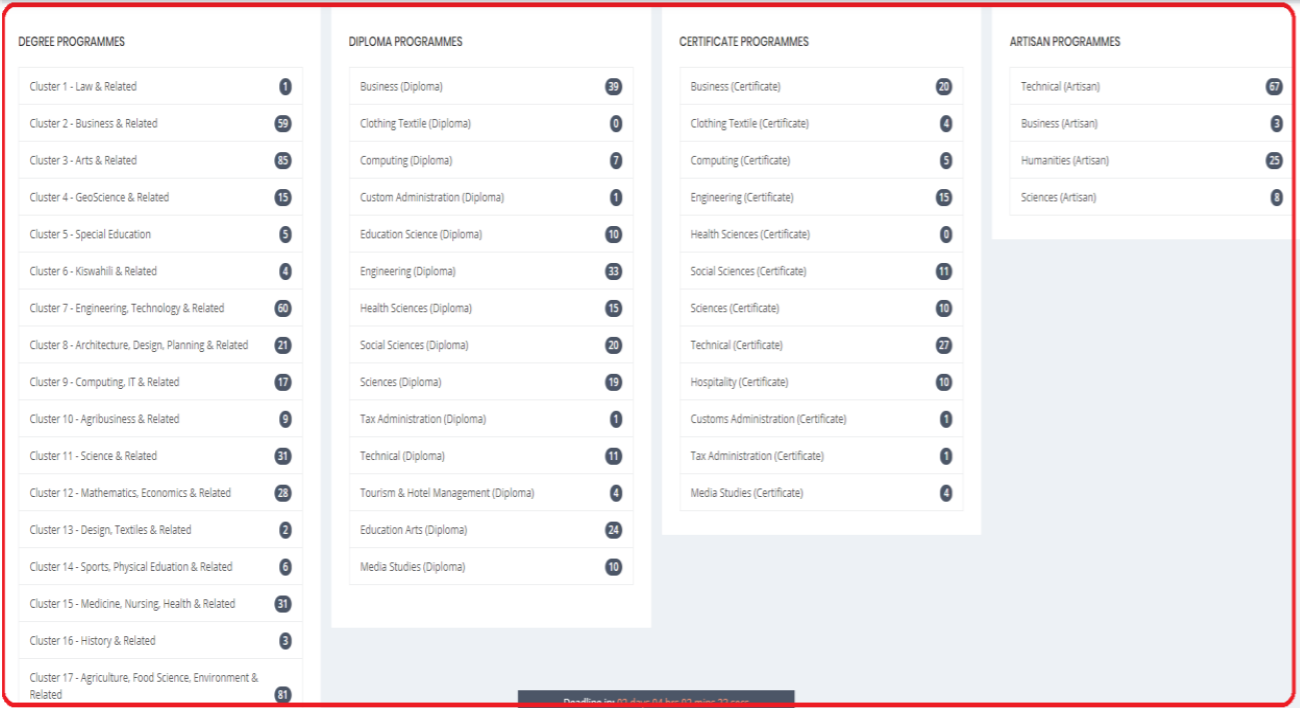Click the 33 badge beside Engineering (Diploma)
The height and width of the screenshot is (708, 1300).
click(x=613, y=271)
